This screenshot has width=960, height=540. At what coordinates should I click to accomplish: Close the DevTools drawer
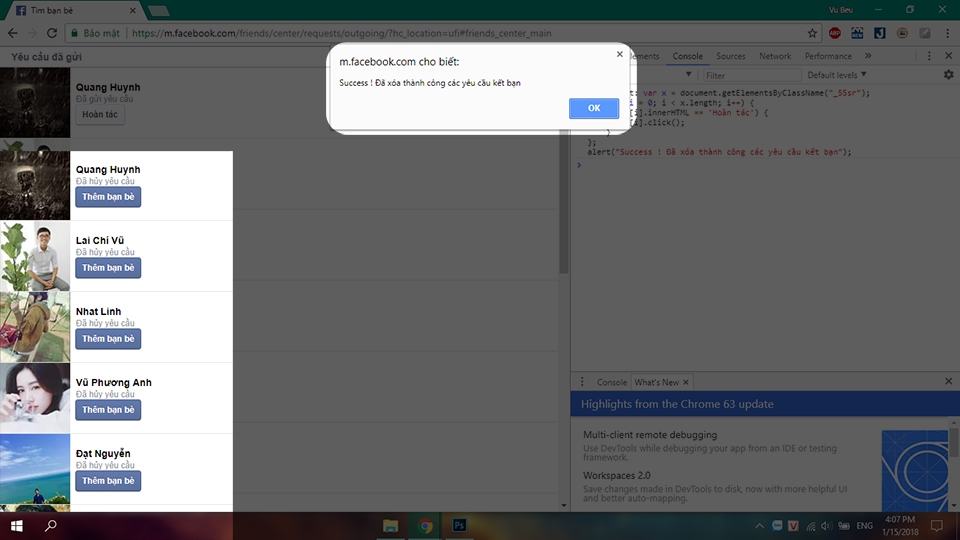click(x=948, y=381)
